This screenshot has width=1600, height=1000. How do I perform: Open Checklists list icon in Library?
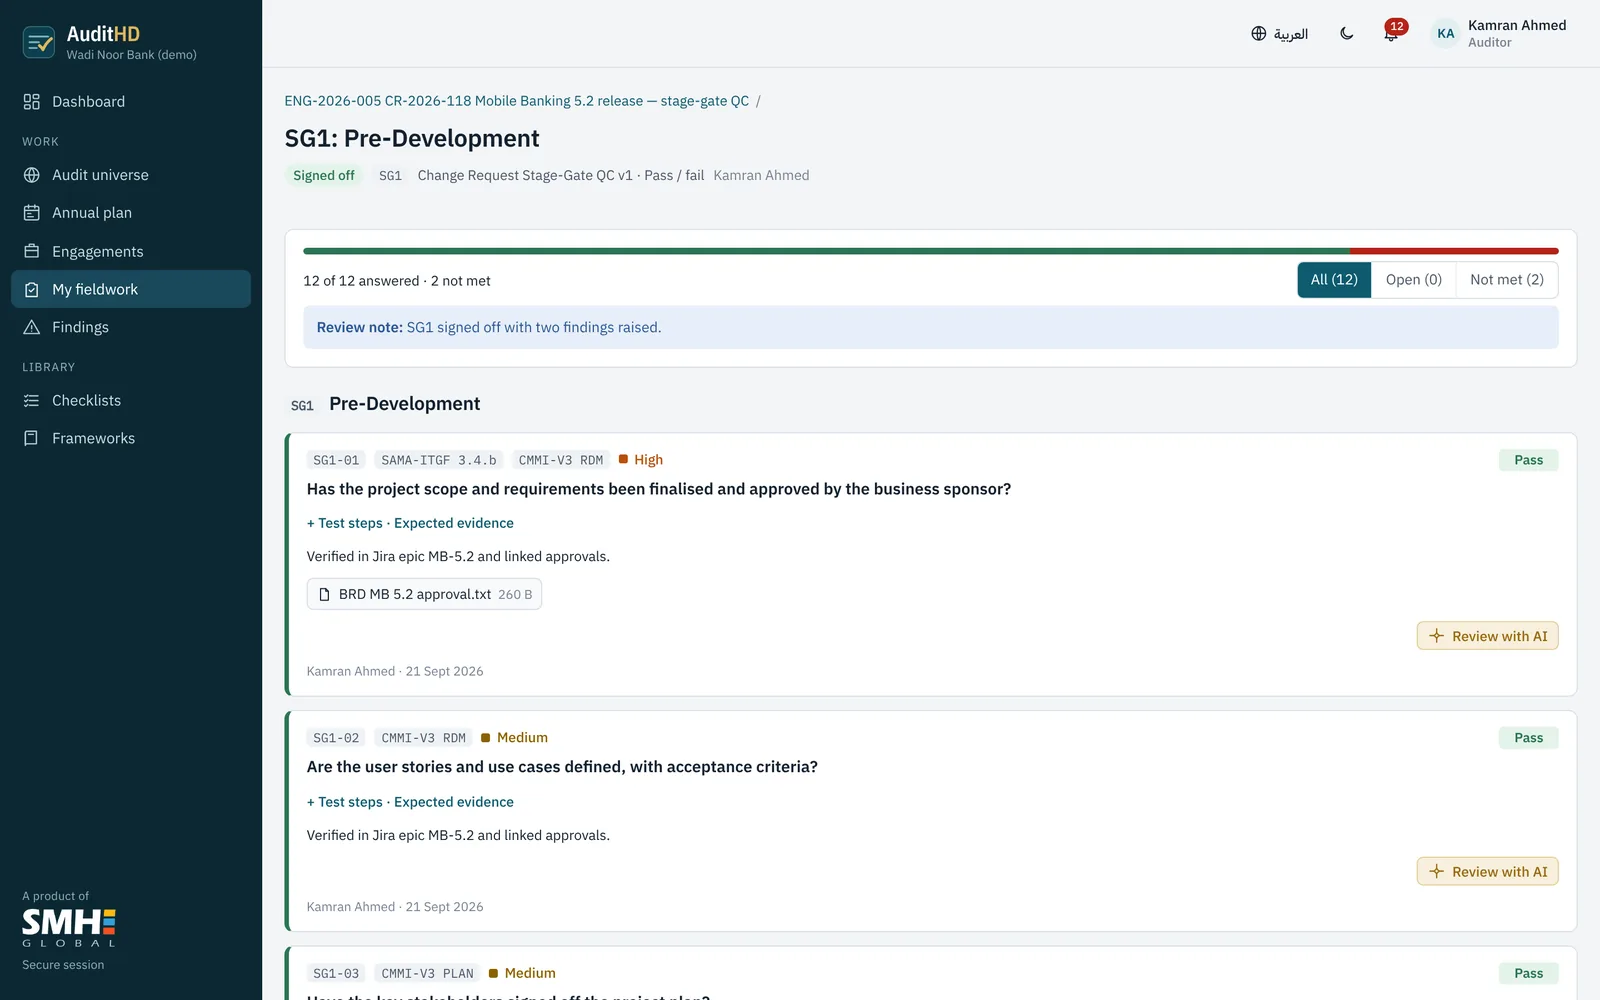coord(32,400)
